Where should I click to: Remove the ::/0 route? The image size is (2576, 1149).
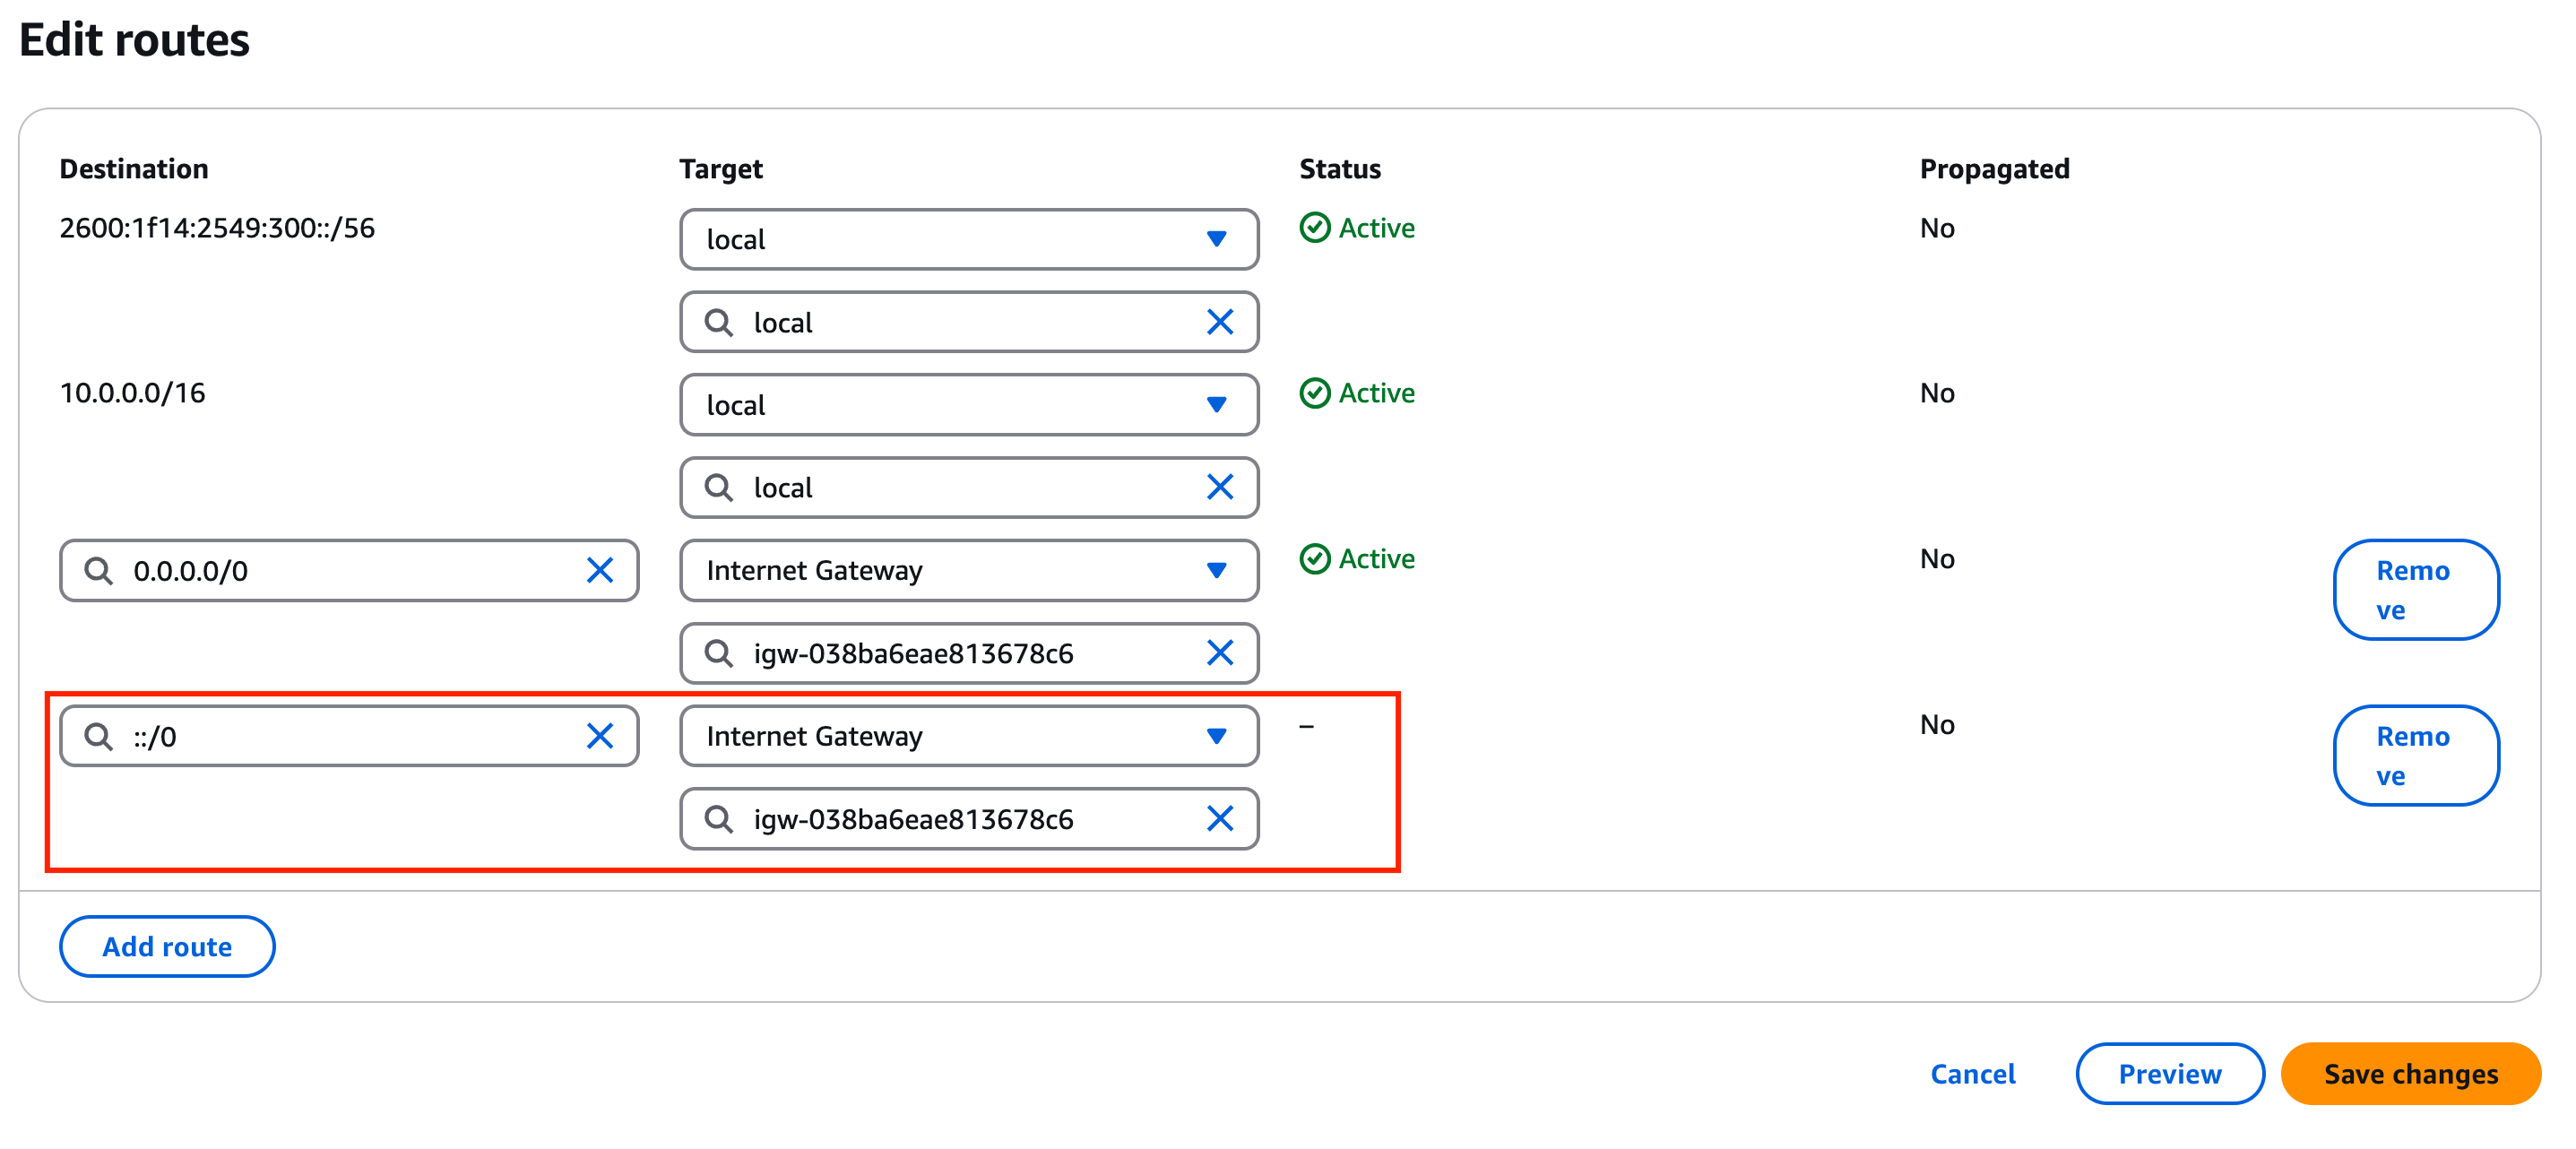point(2415,756)
